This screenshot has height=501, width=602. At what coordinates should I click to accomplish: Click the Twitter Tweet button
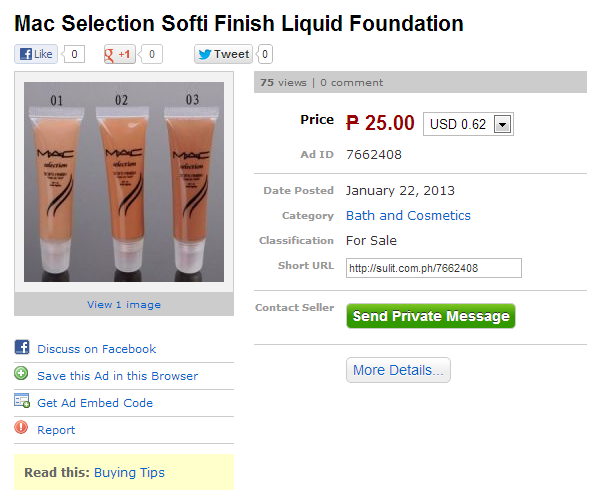[224, 54]
